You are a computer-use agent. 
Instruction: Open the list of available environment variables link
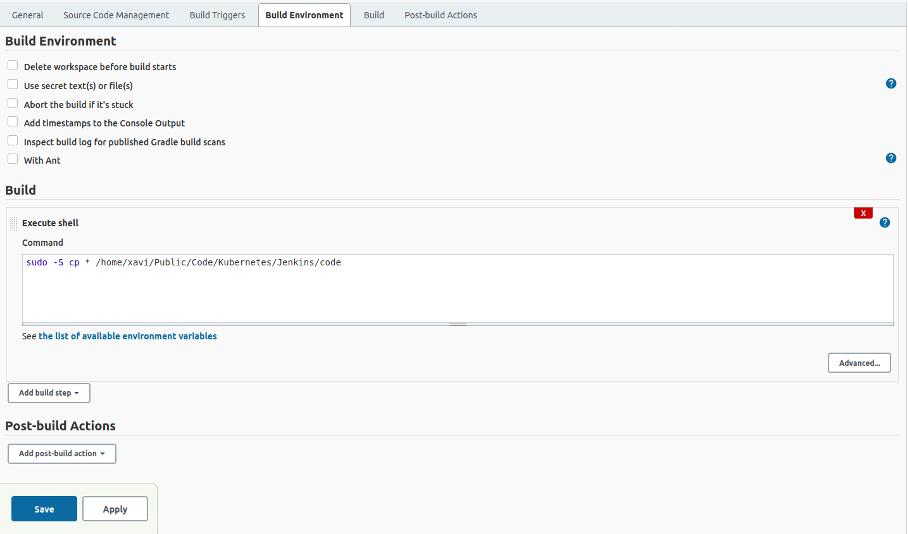[127, 336]
